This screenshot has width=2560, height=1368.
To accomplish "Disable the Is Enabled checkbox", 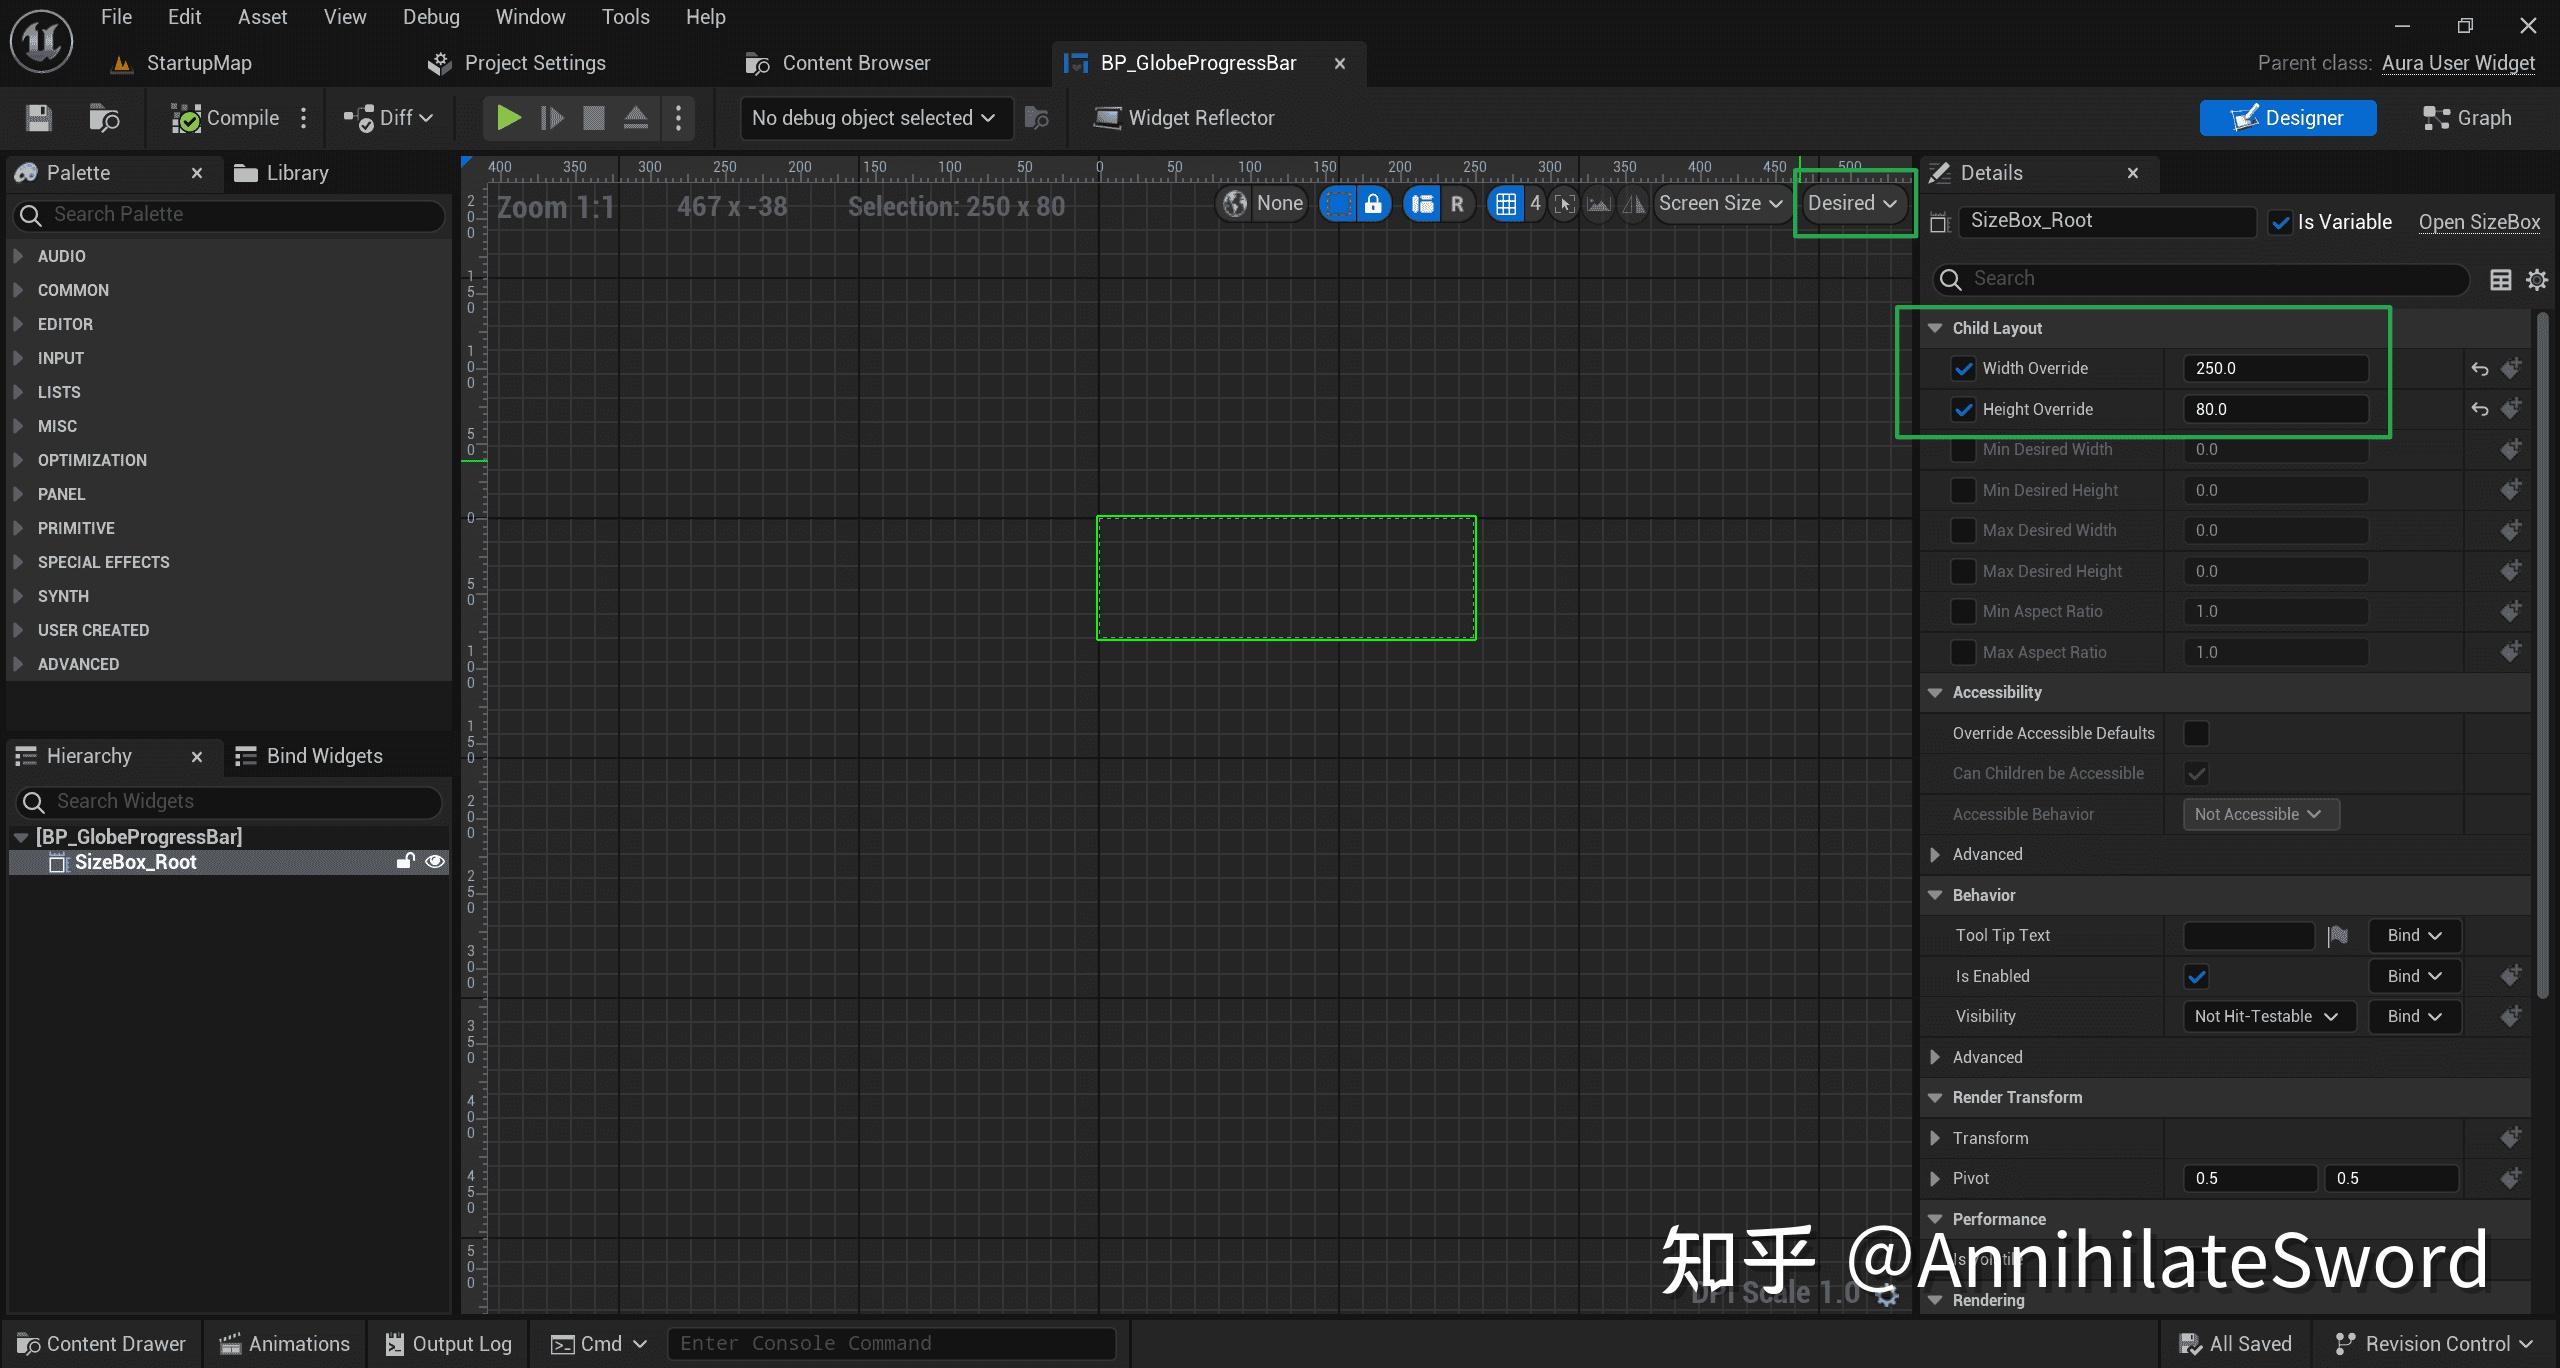I will [x=2196, y=976].
